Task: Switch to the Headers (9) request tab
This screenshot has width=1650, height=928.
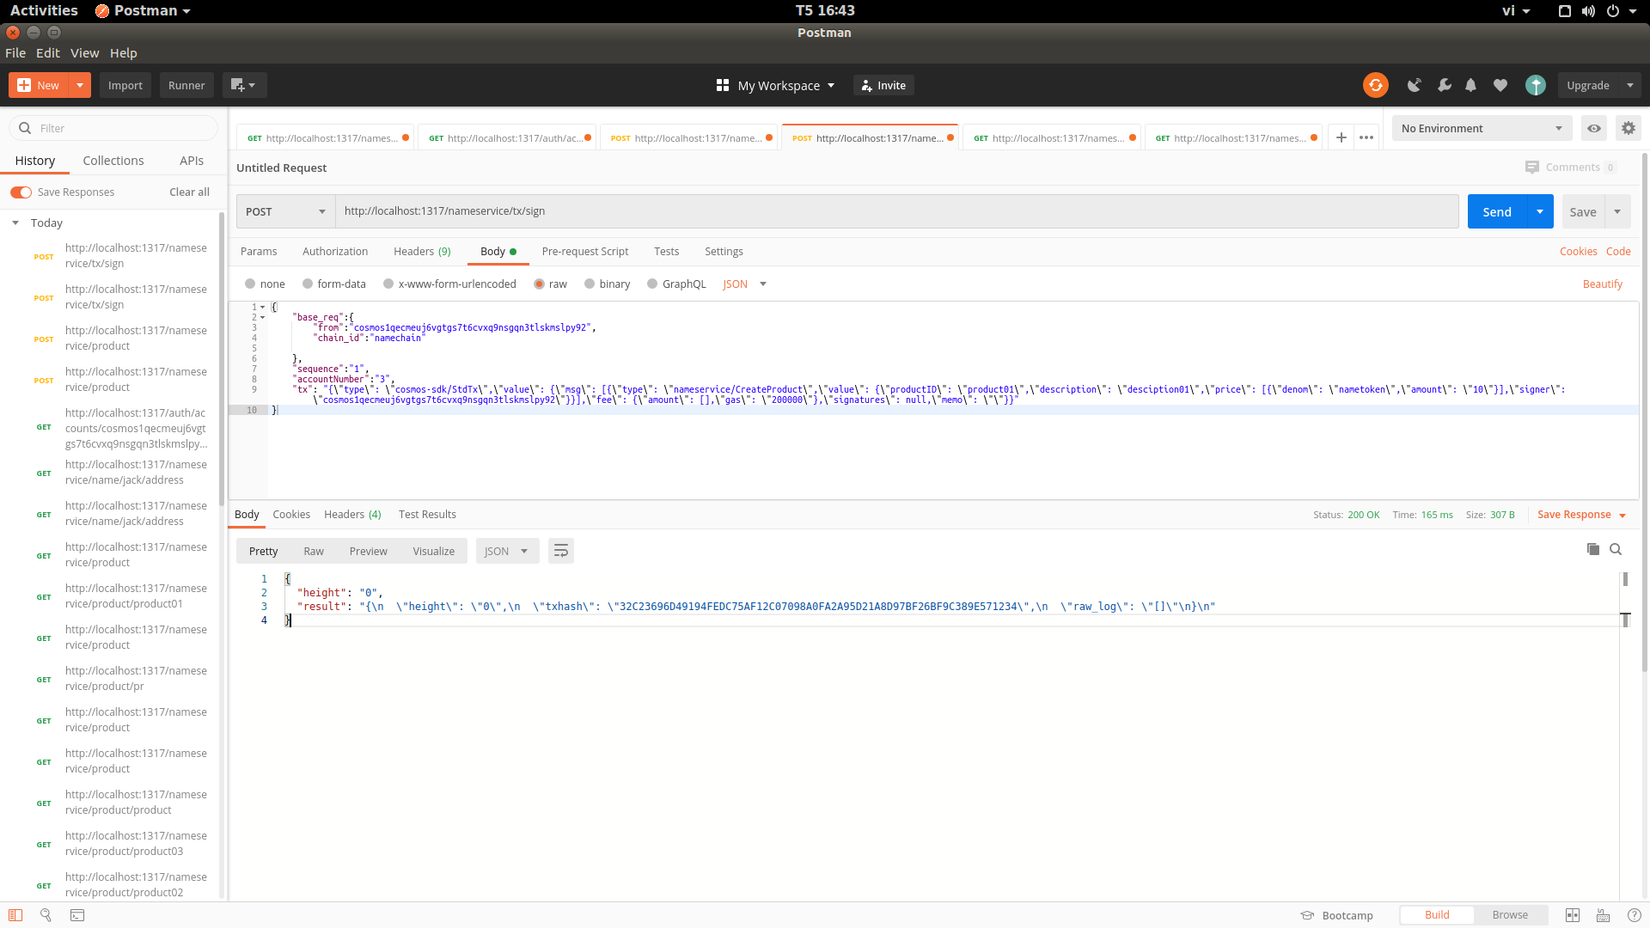Action: tap(422, 251)
